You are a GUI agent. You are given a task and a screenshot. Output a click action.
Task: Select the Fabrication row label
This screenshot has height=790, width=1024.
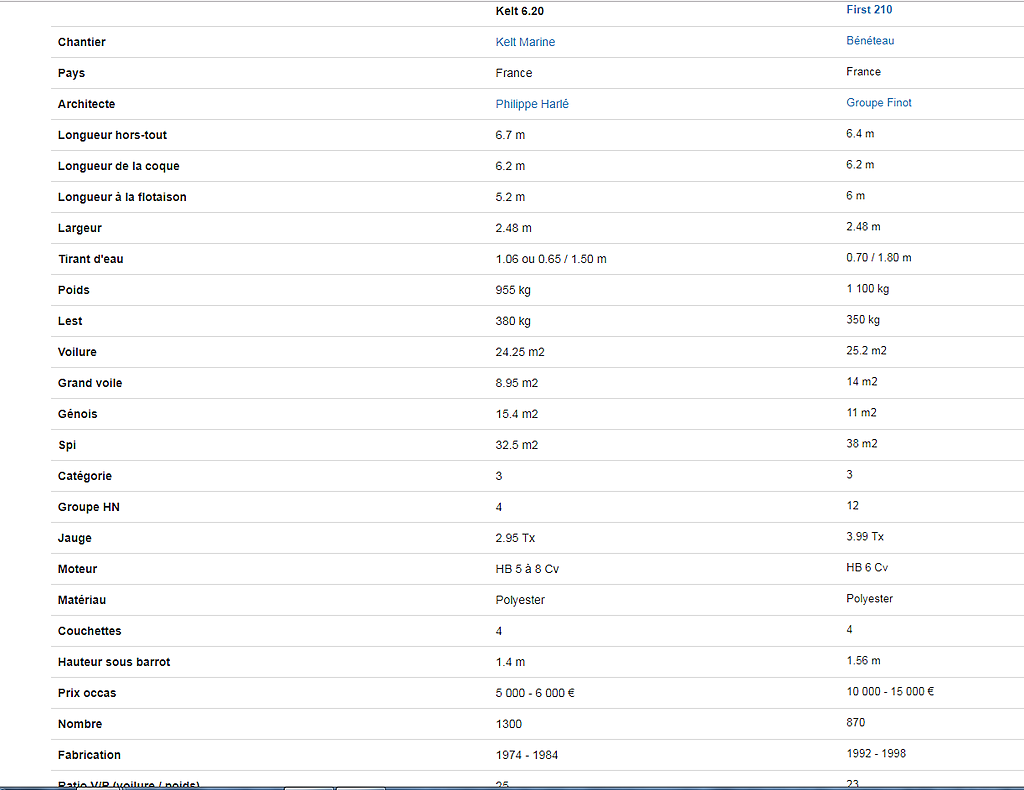pyautogui.click(x=89, y=755)
